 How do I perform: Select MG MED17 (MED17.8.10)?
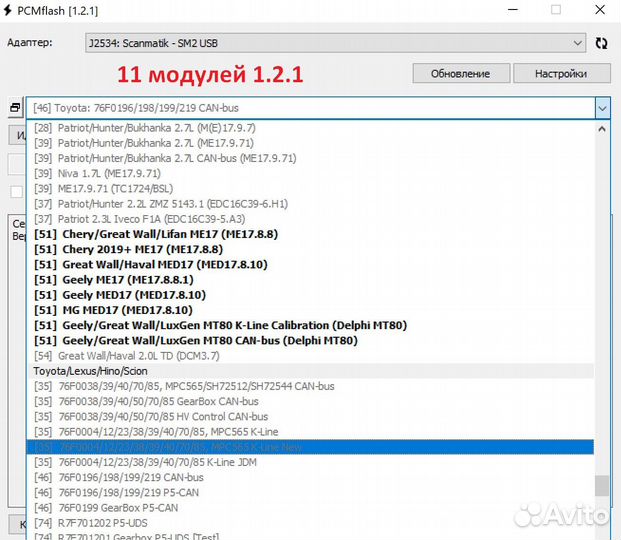tap(310, 310)
